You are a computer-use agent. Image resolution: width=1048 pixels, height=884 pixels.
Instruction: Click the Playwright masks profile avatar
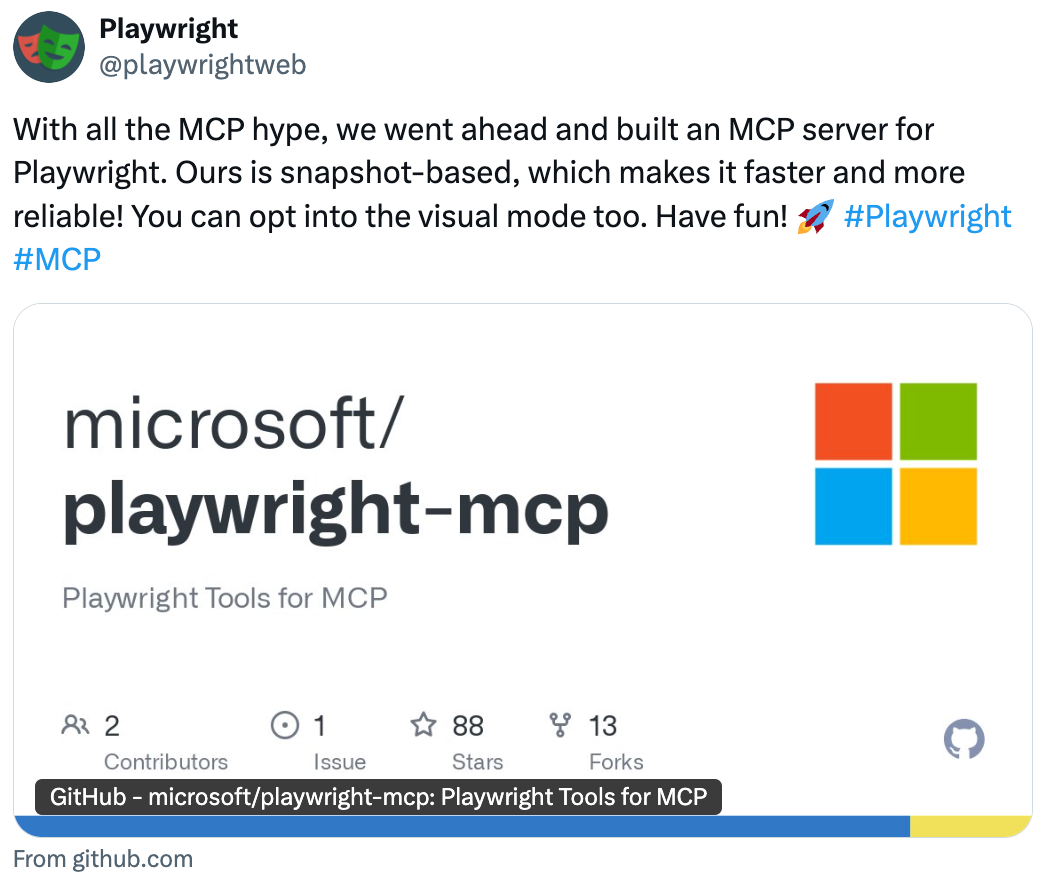[49, 47]
